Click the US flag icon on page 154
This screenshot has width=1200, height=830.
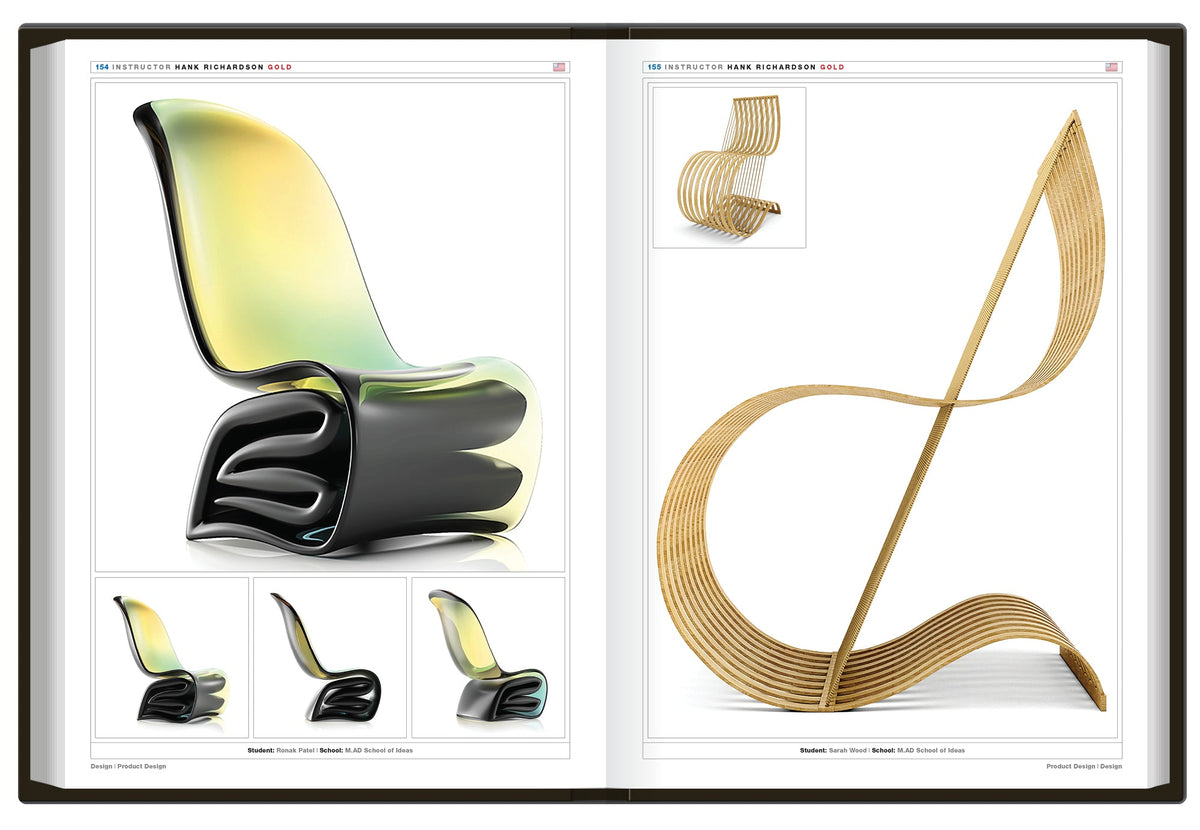[559, 67]
